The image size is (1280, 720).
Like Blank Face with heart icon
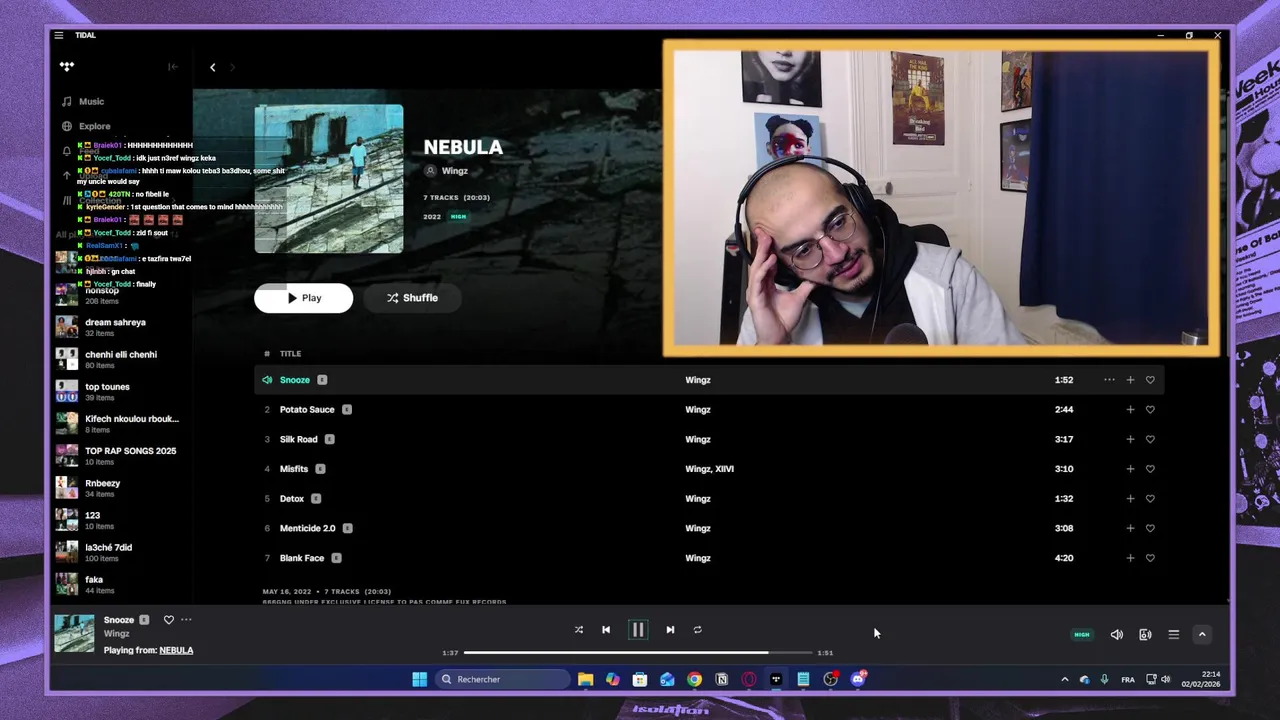pos(1150,558)
